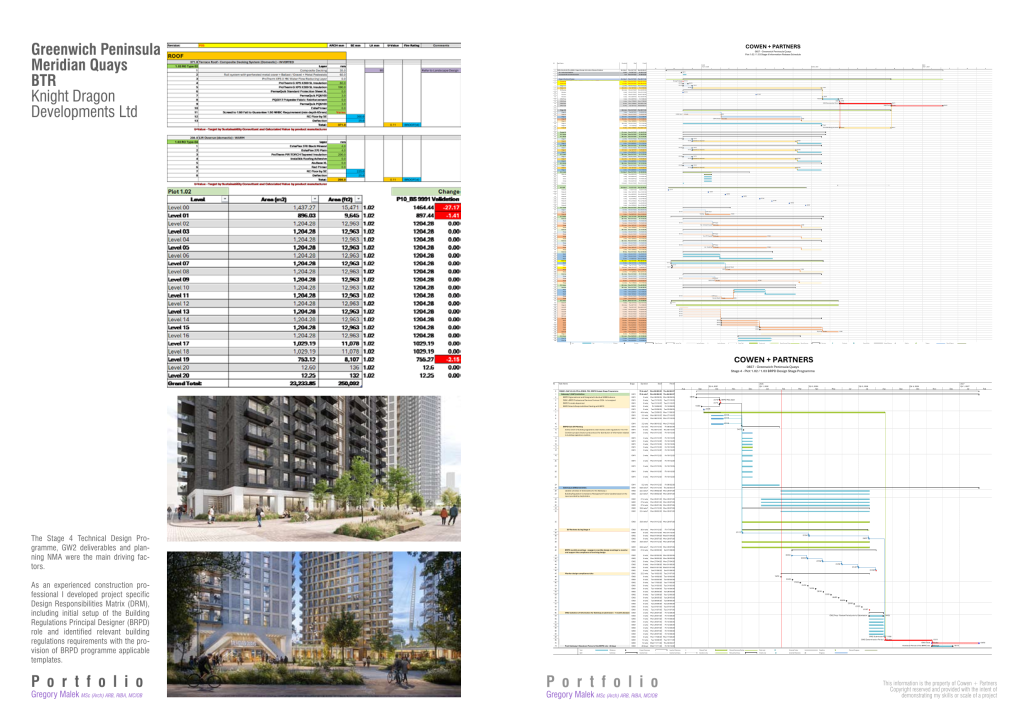Click the 'Gregory Malek' name on the right page
The width and height of the screenshot is (1030, 728).
point(570,694)
